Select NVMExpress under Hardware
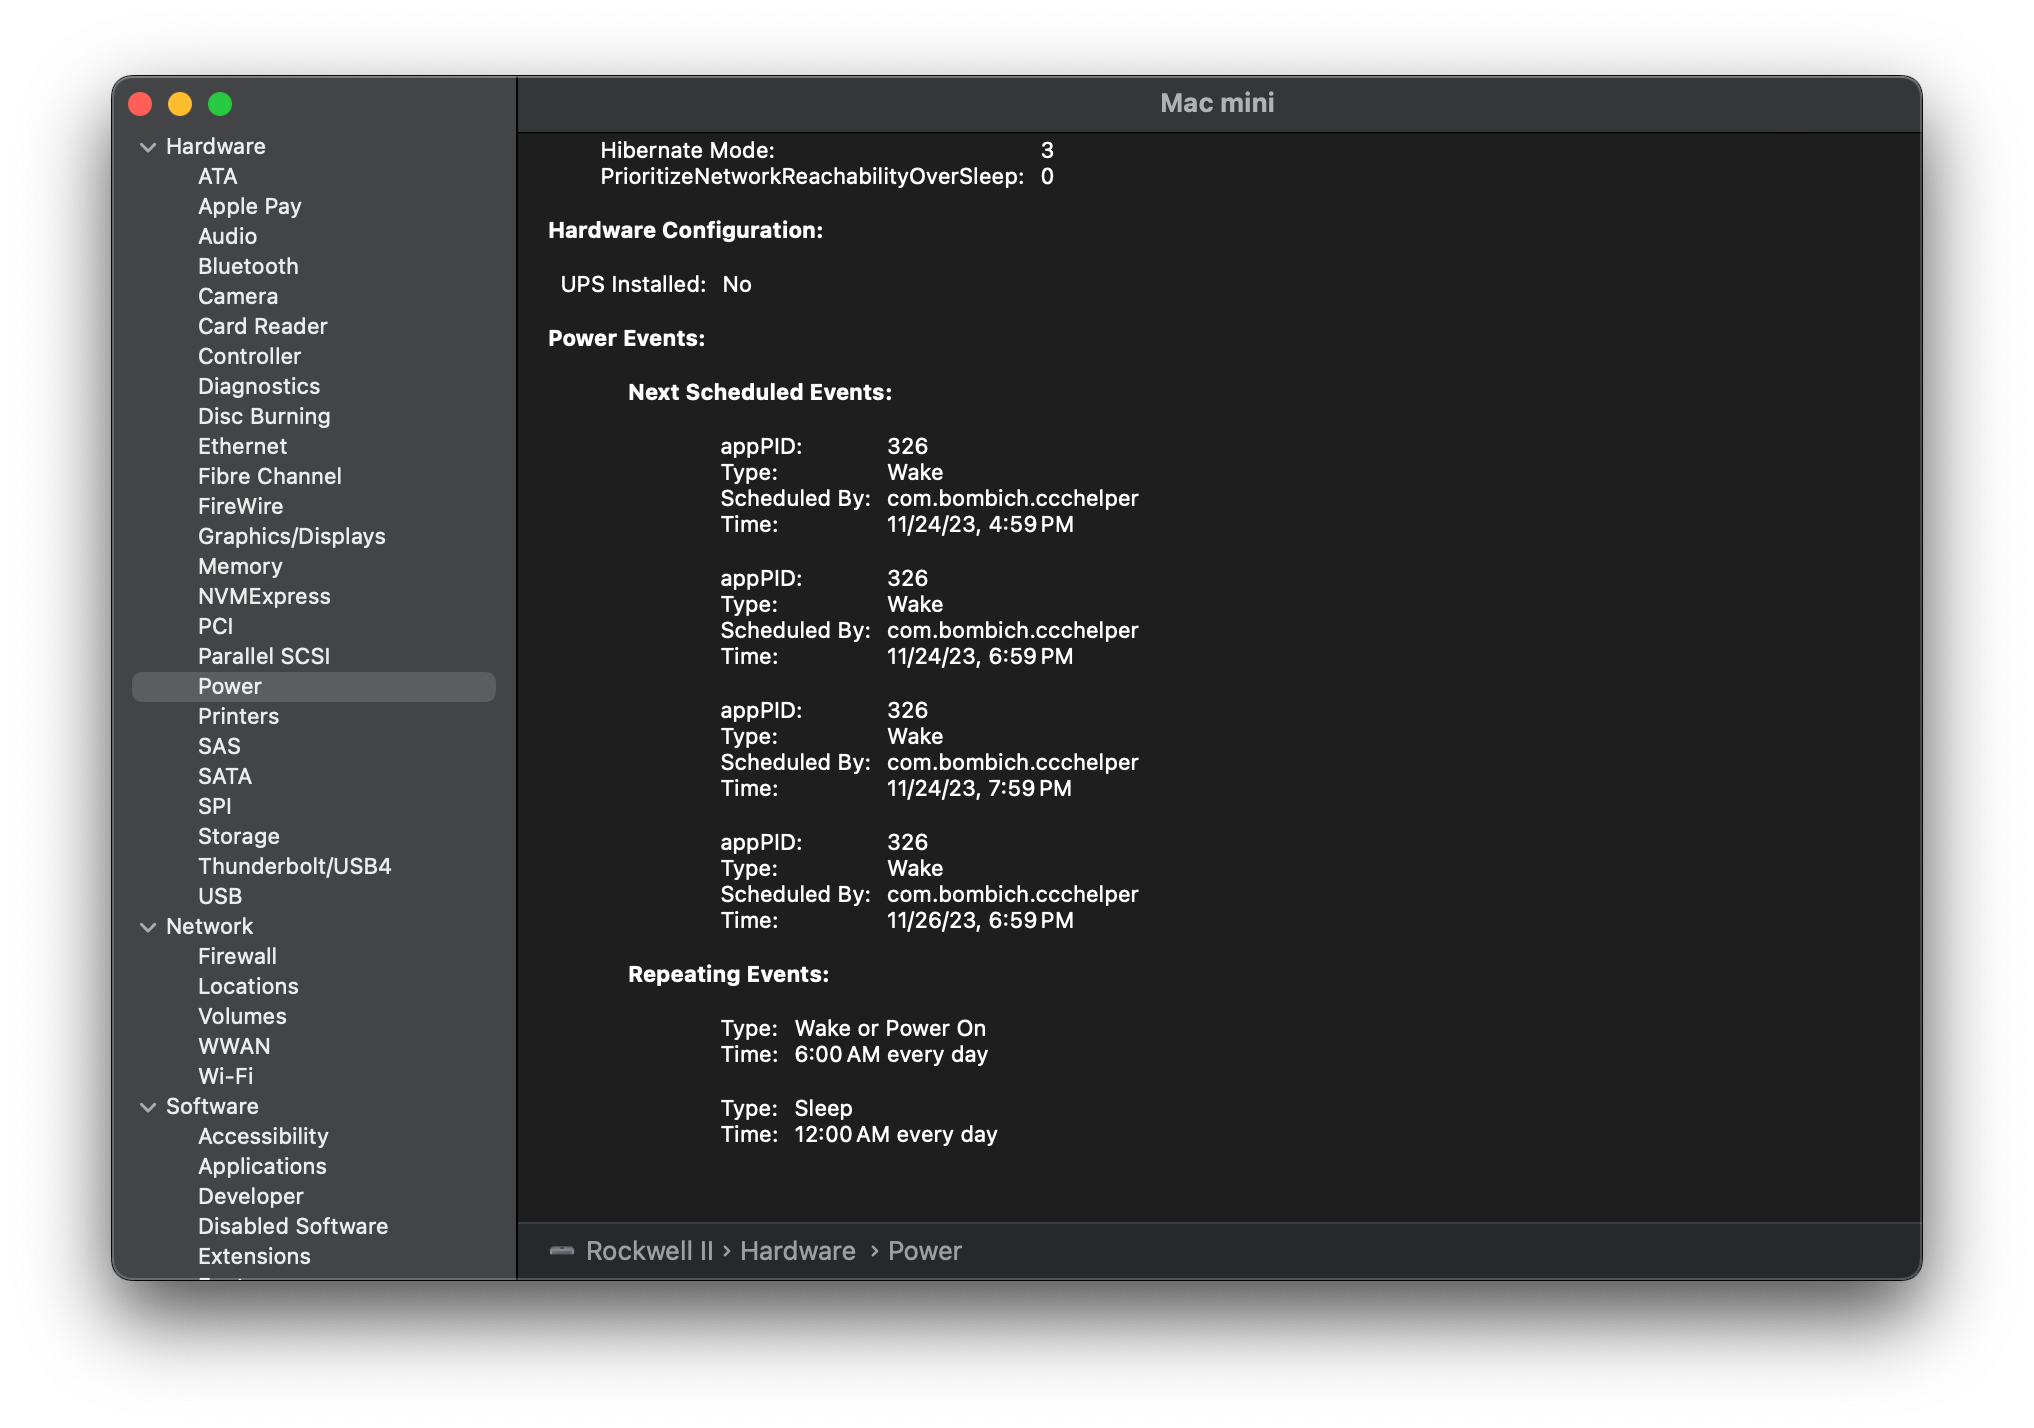The height and width of the screenshot is (1428, 2034). [x=266, y=595]
